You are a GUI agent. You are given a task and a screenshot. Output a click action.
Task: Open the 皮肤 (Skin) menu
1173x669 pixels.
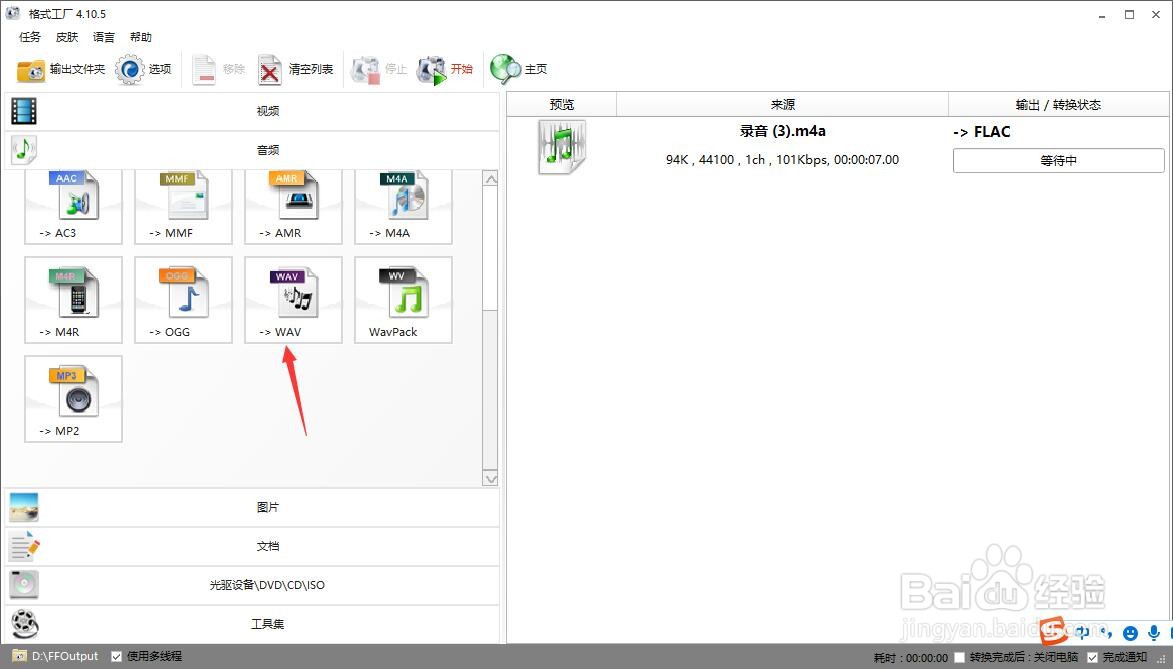[x=67, y=37]
